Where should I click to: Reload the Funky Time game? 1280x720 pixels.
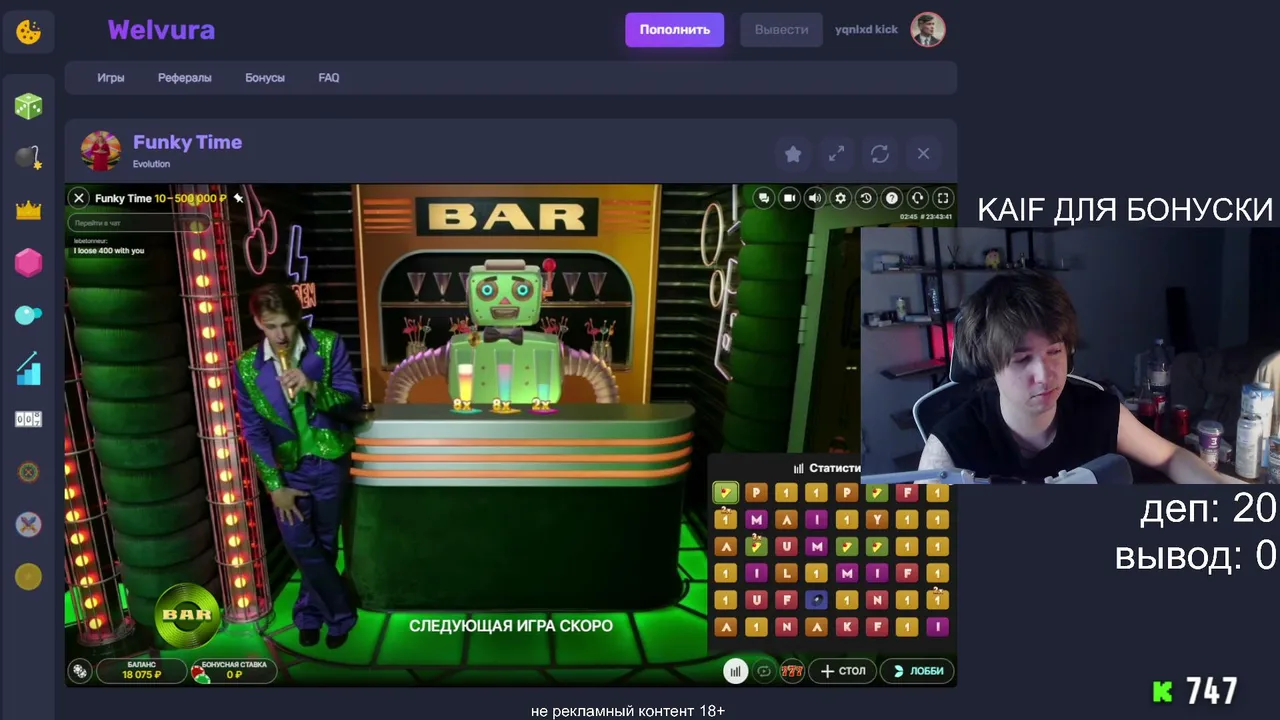point(880,154)
